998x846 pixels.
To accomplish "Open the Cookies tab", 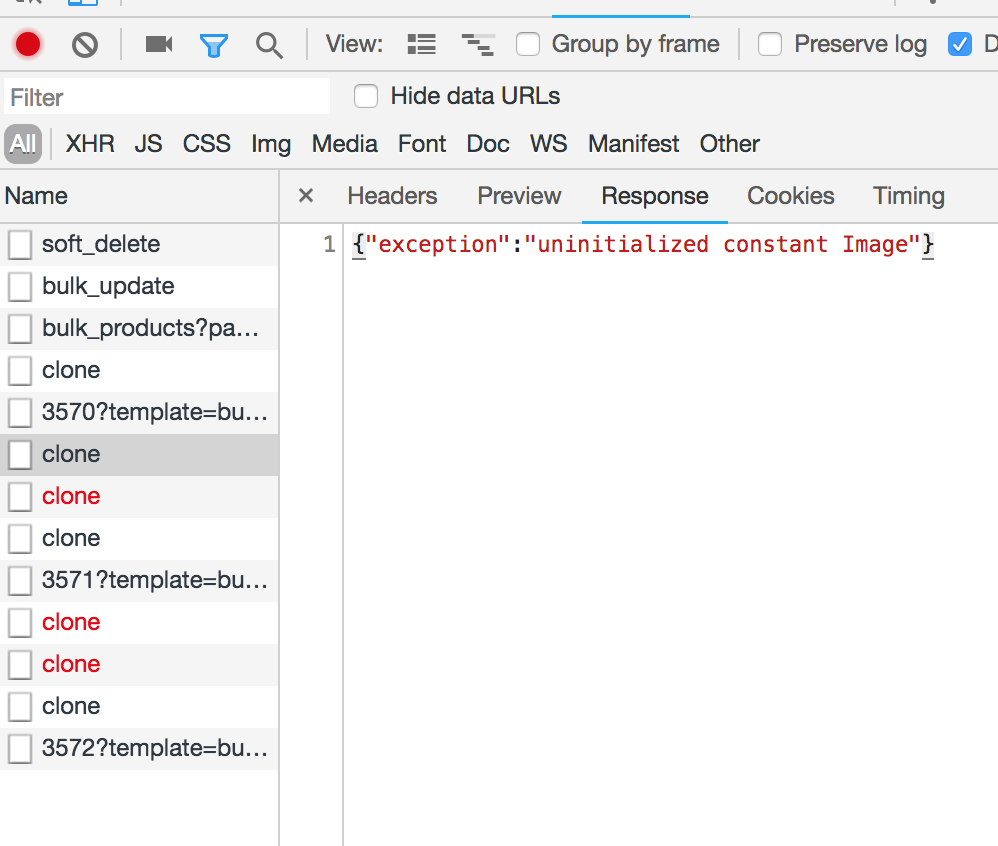I will pos(791,195).
